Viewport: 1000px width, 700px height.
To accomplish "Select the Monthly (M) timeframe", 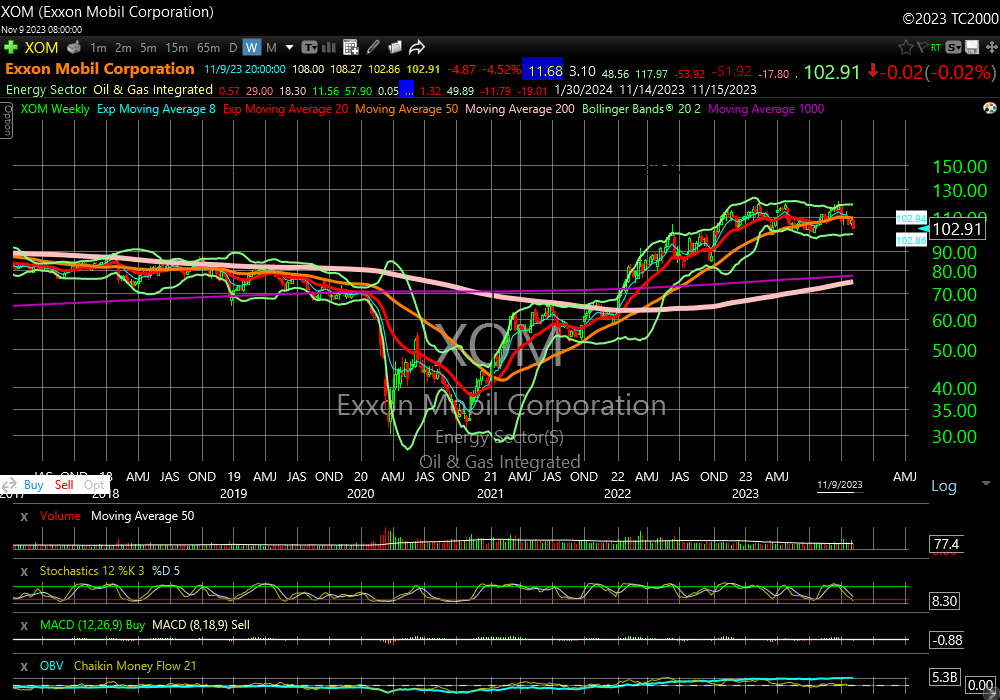I will (271, 48).
